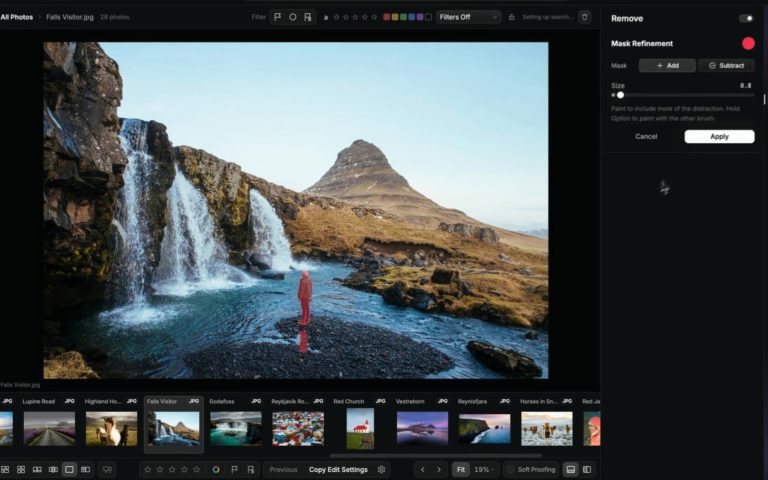The height and width of the screenshot is (480, 768).
Task: Open the rating comparison operator dropdown
Action: (x=326, y=17)
